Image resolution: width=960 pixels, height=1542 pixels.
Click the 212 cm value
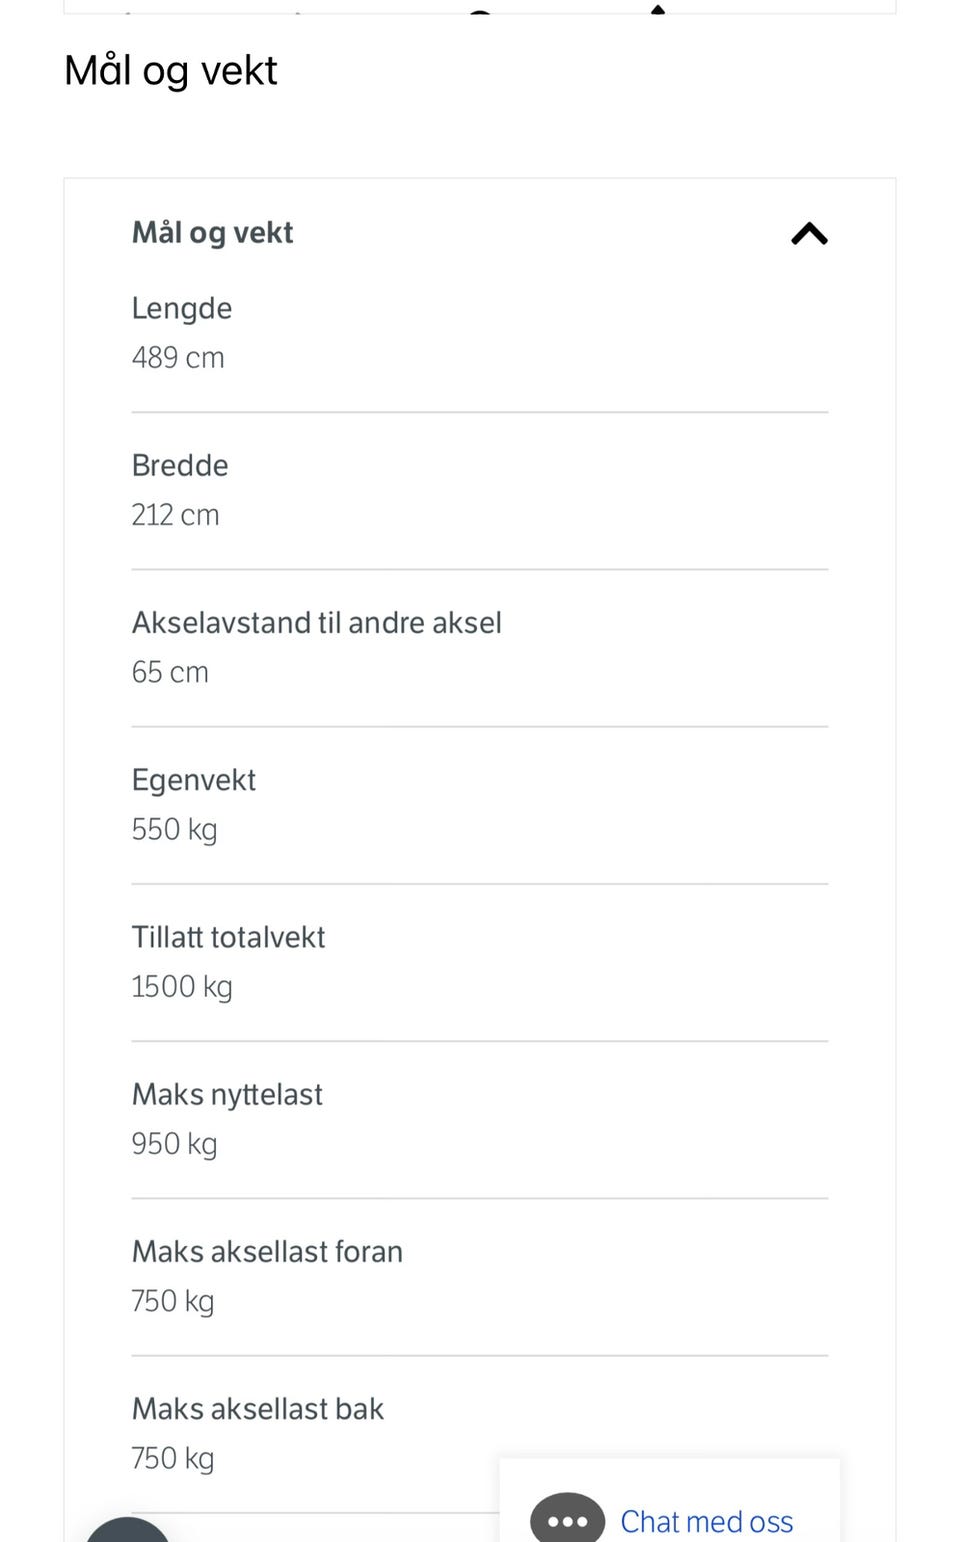175,515
